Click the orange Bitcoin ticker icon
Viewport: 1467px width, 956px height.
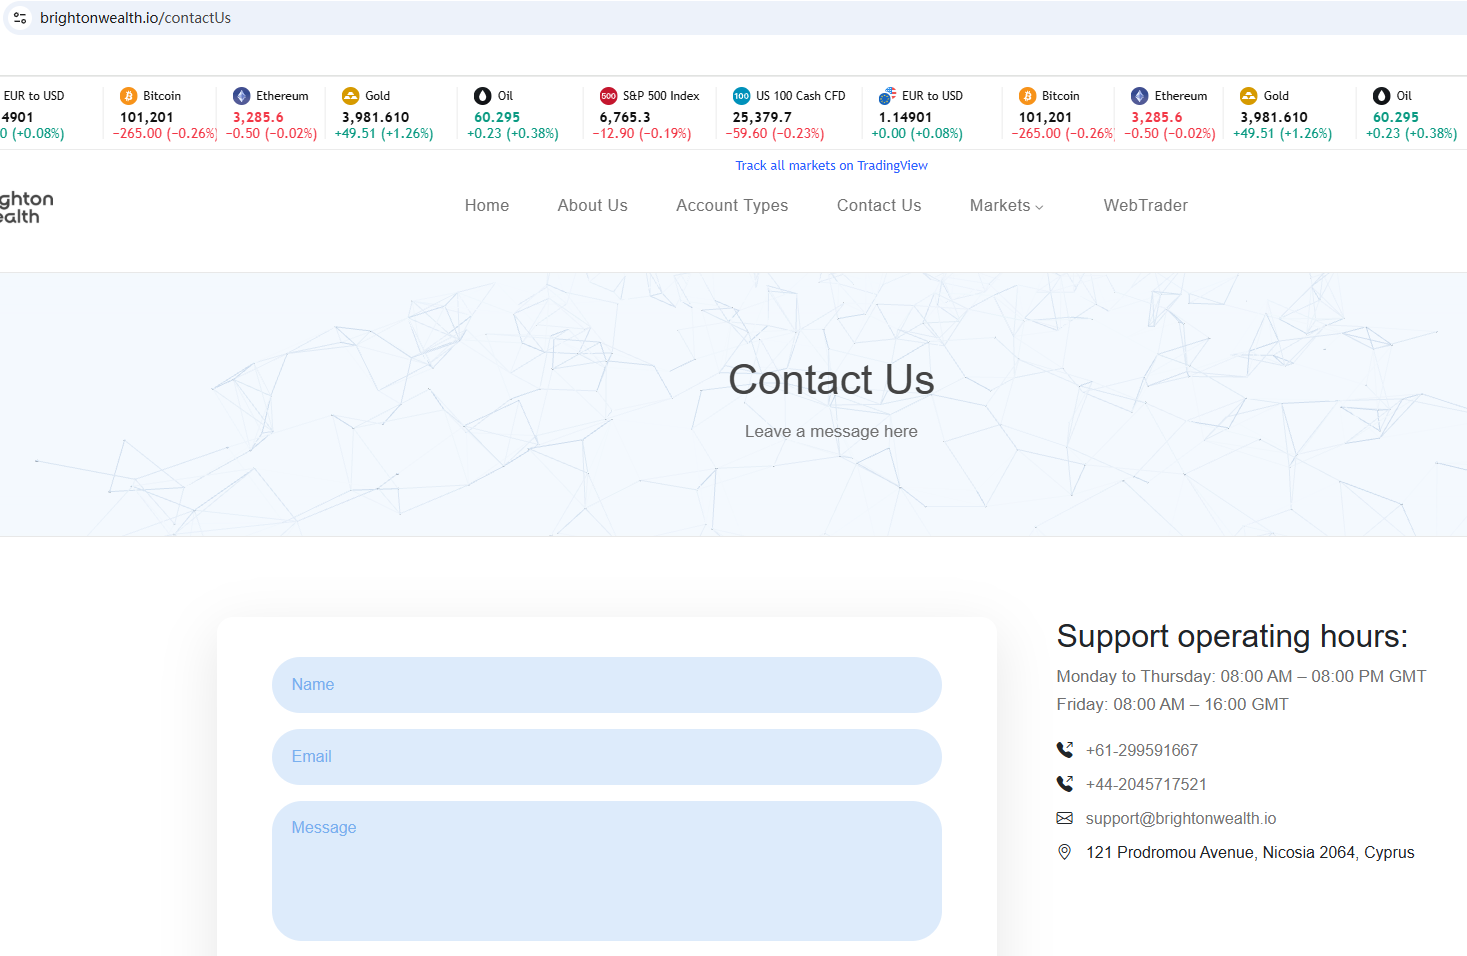tap(128, 96)
